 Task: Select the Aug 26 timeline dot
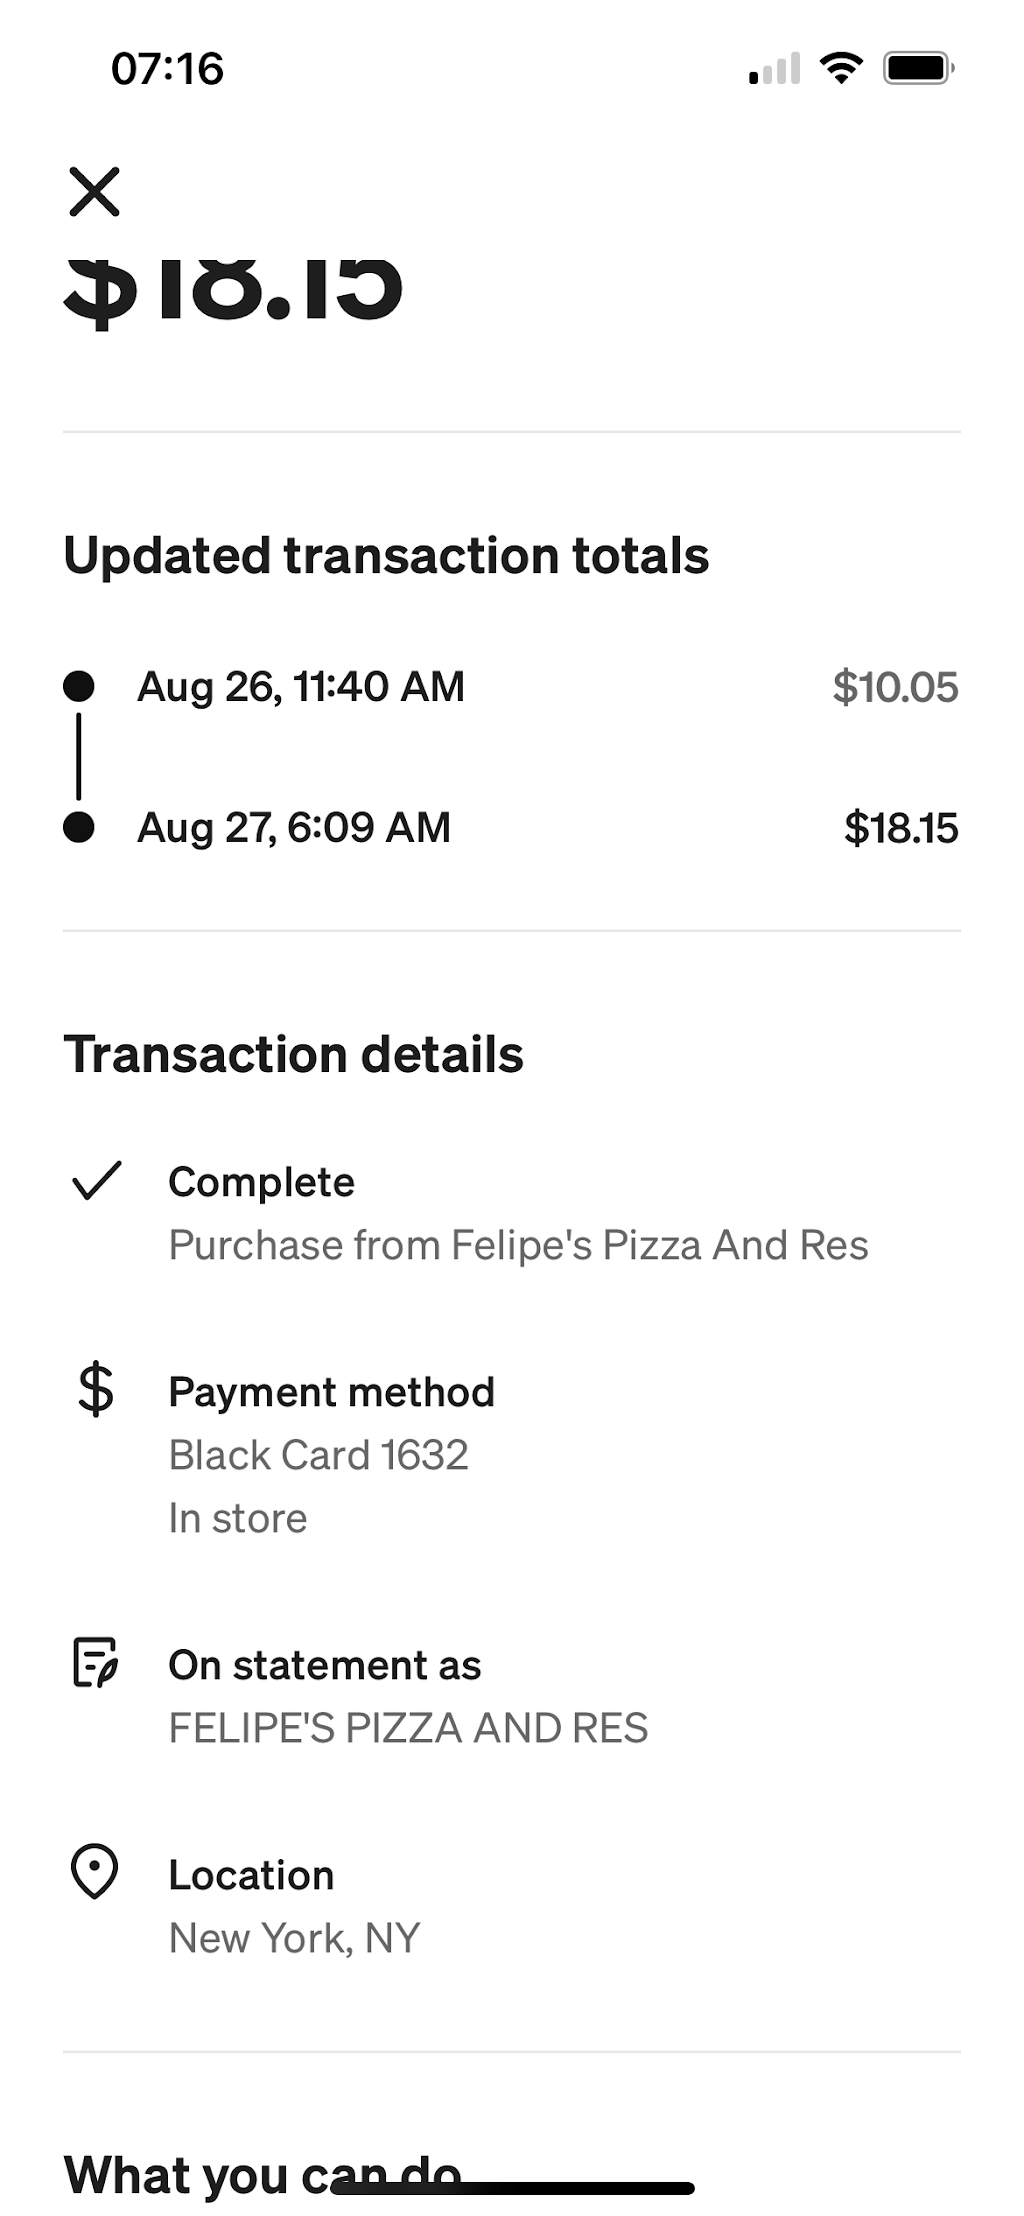[x=79, y=686]
